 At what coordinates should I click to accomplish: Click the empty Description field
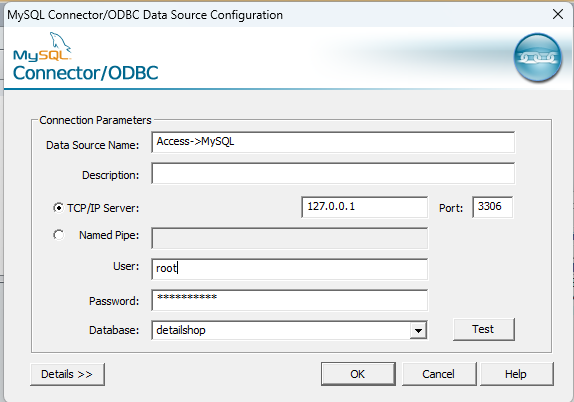pos(333,174)
